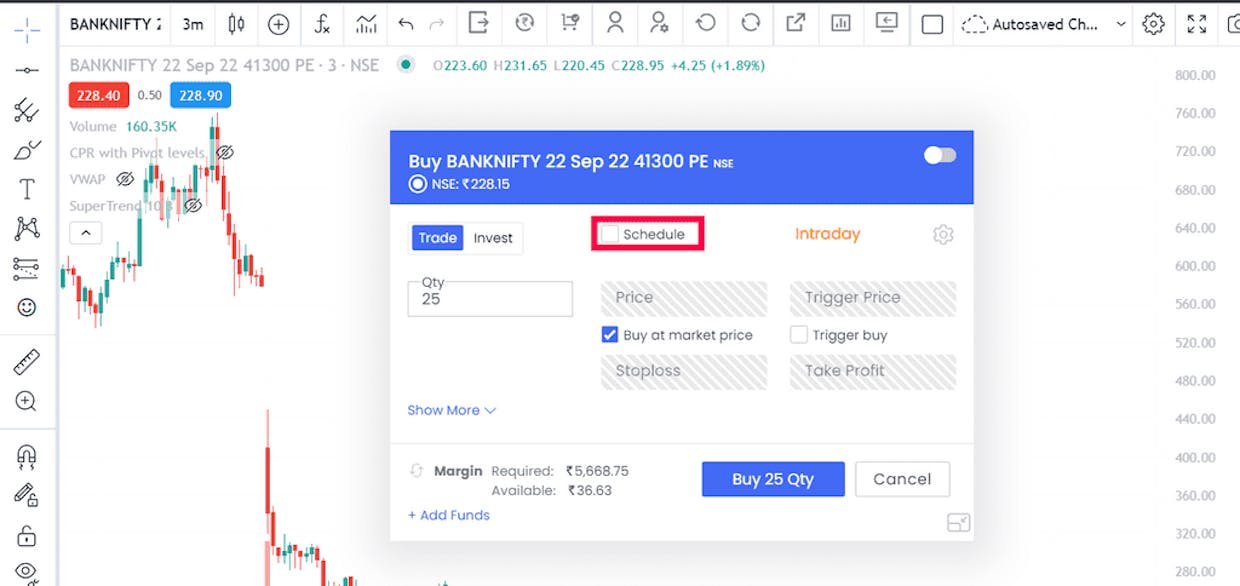Open the Autosaved chart dropdown arrow
Image resolution: width=1240 pixels, height=586 pixels.
[1120, 24]
